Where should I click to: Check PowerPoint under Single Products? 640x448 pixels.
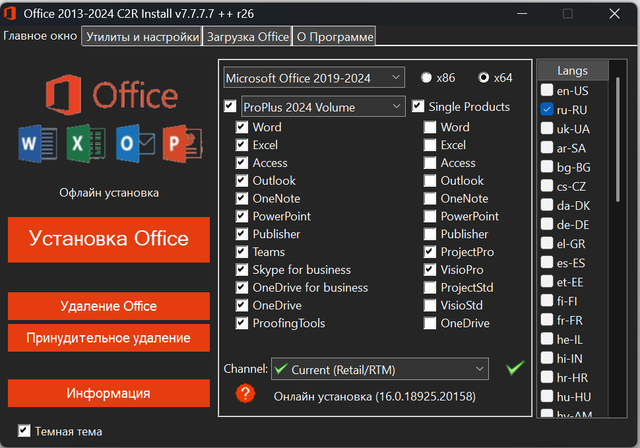point(430,216)
